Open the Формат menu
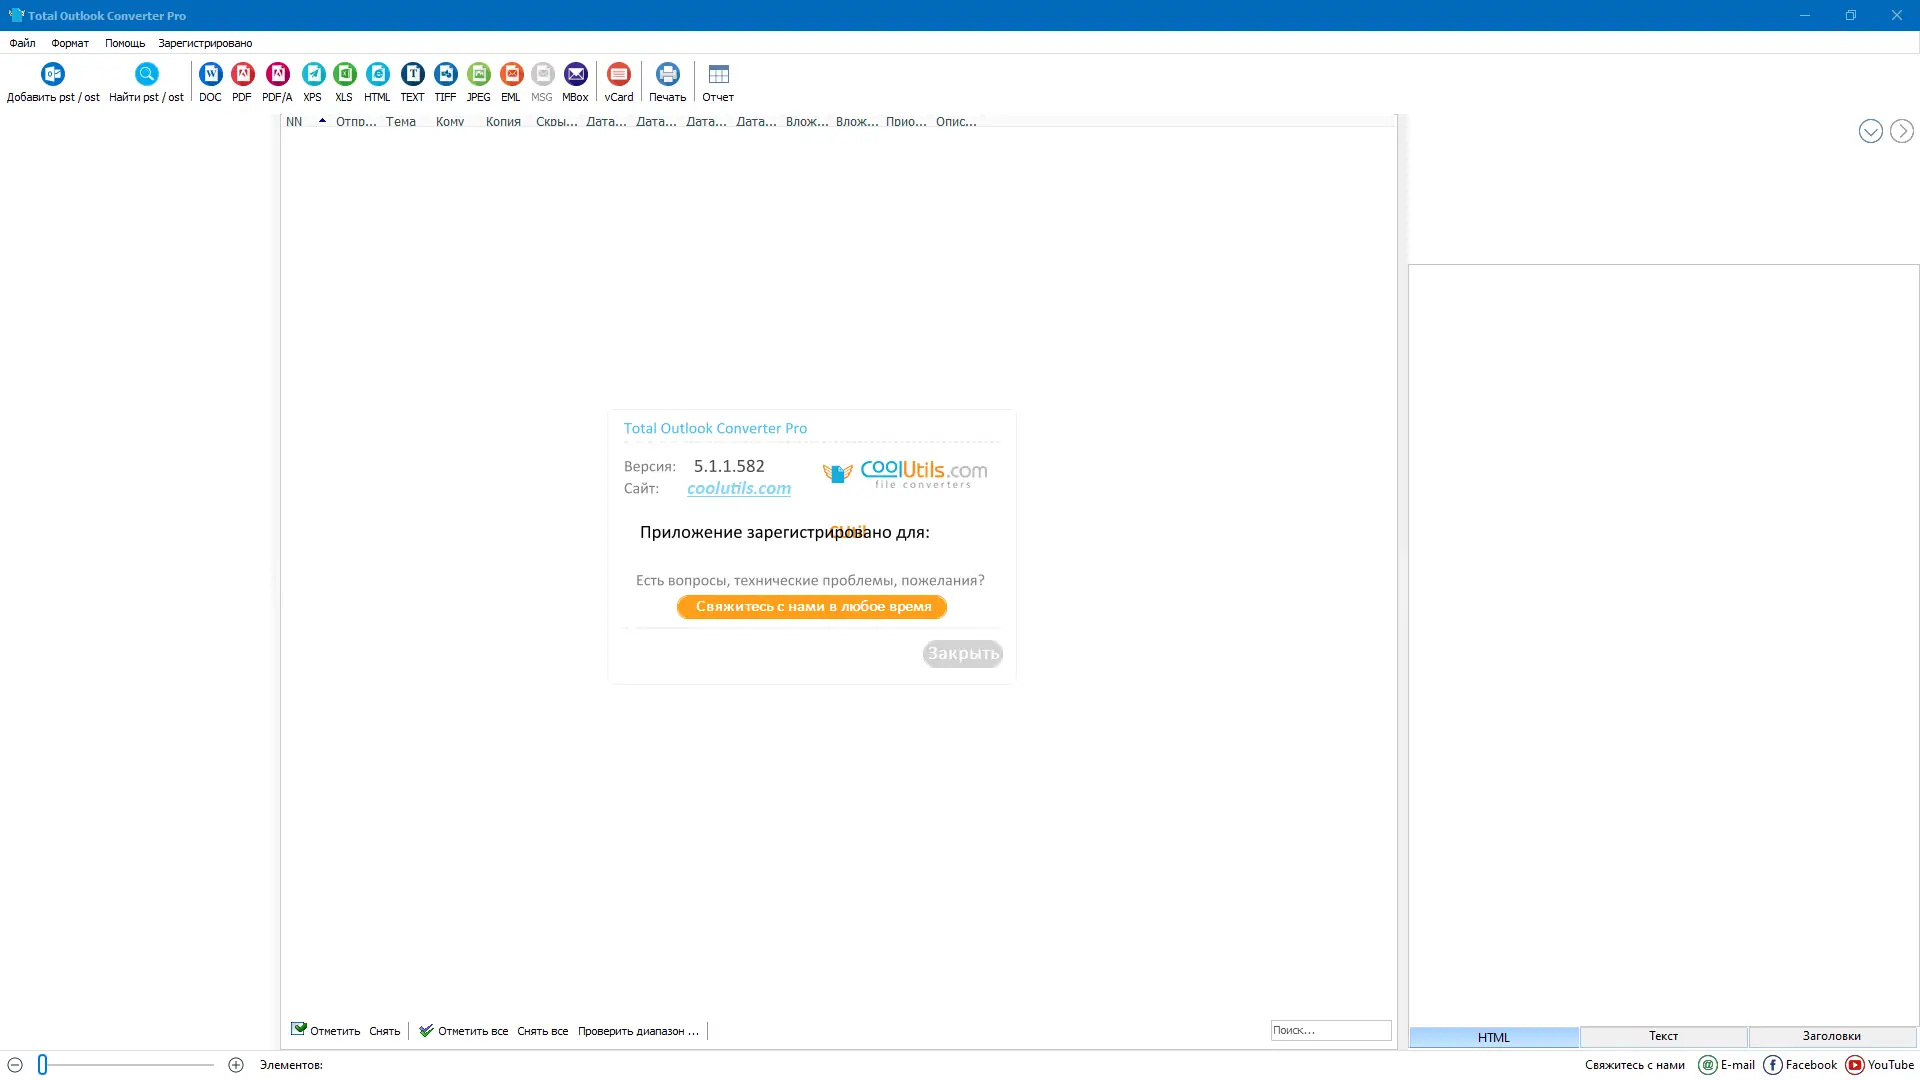This screenshot has height=1080, width=1920. [70, 43]
